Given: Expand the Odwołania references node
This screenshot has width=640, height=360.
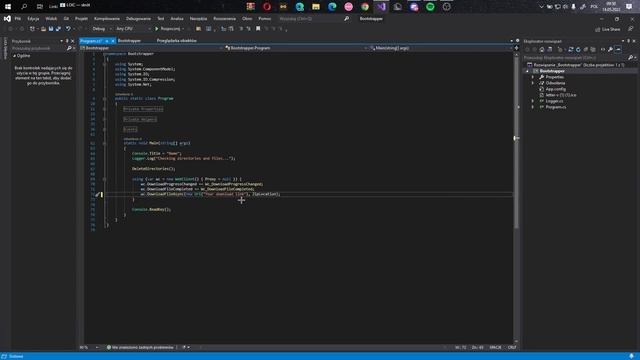Looking at the screenshot, I should (533, 83).
